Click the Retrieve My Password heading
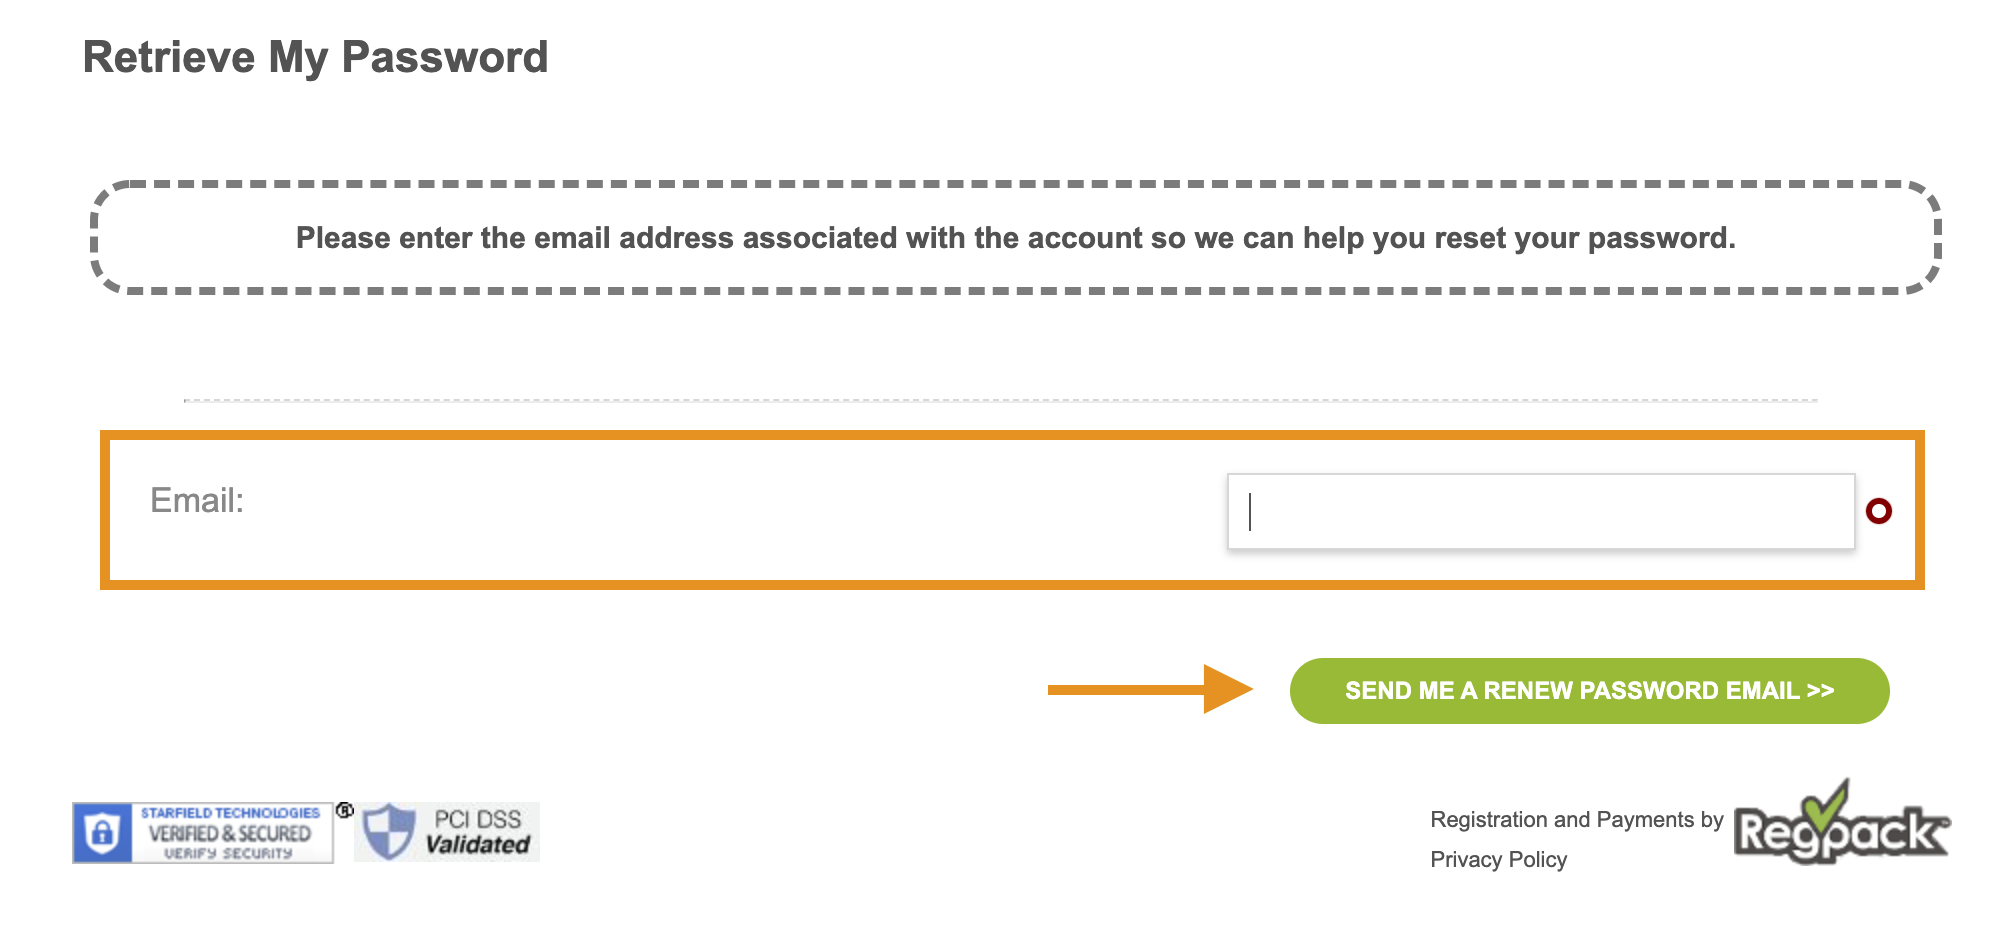 pos(315,57)
